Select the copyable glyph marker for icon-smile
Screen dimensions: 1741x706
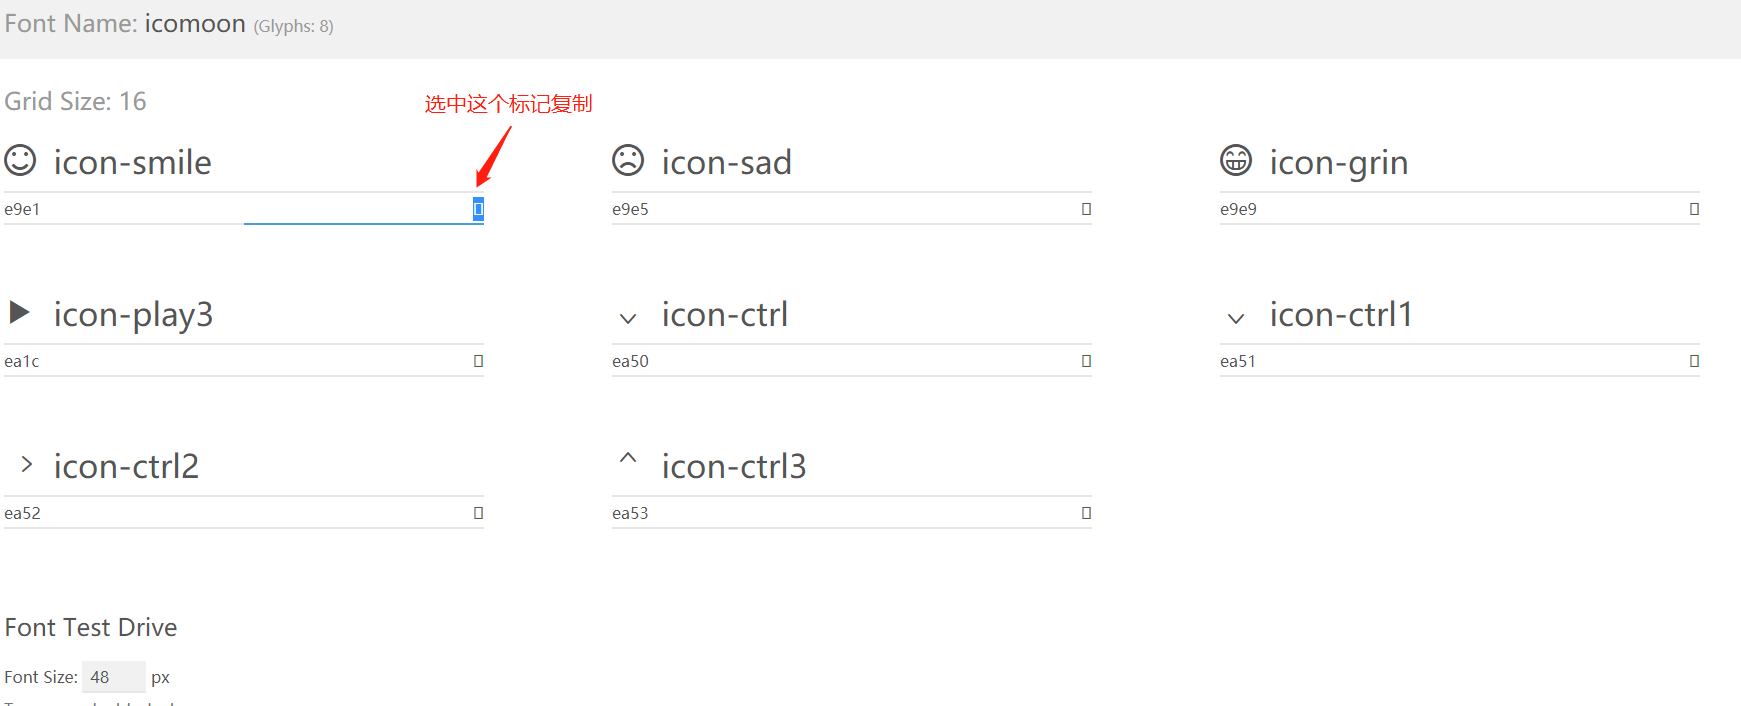(x=477, y=209)
